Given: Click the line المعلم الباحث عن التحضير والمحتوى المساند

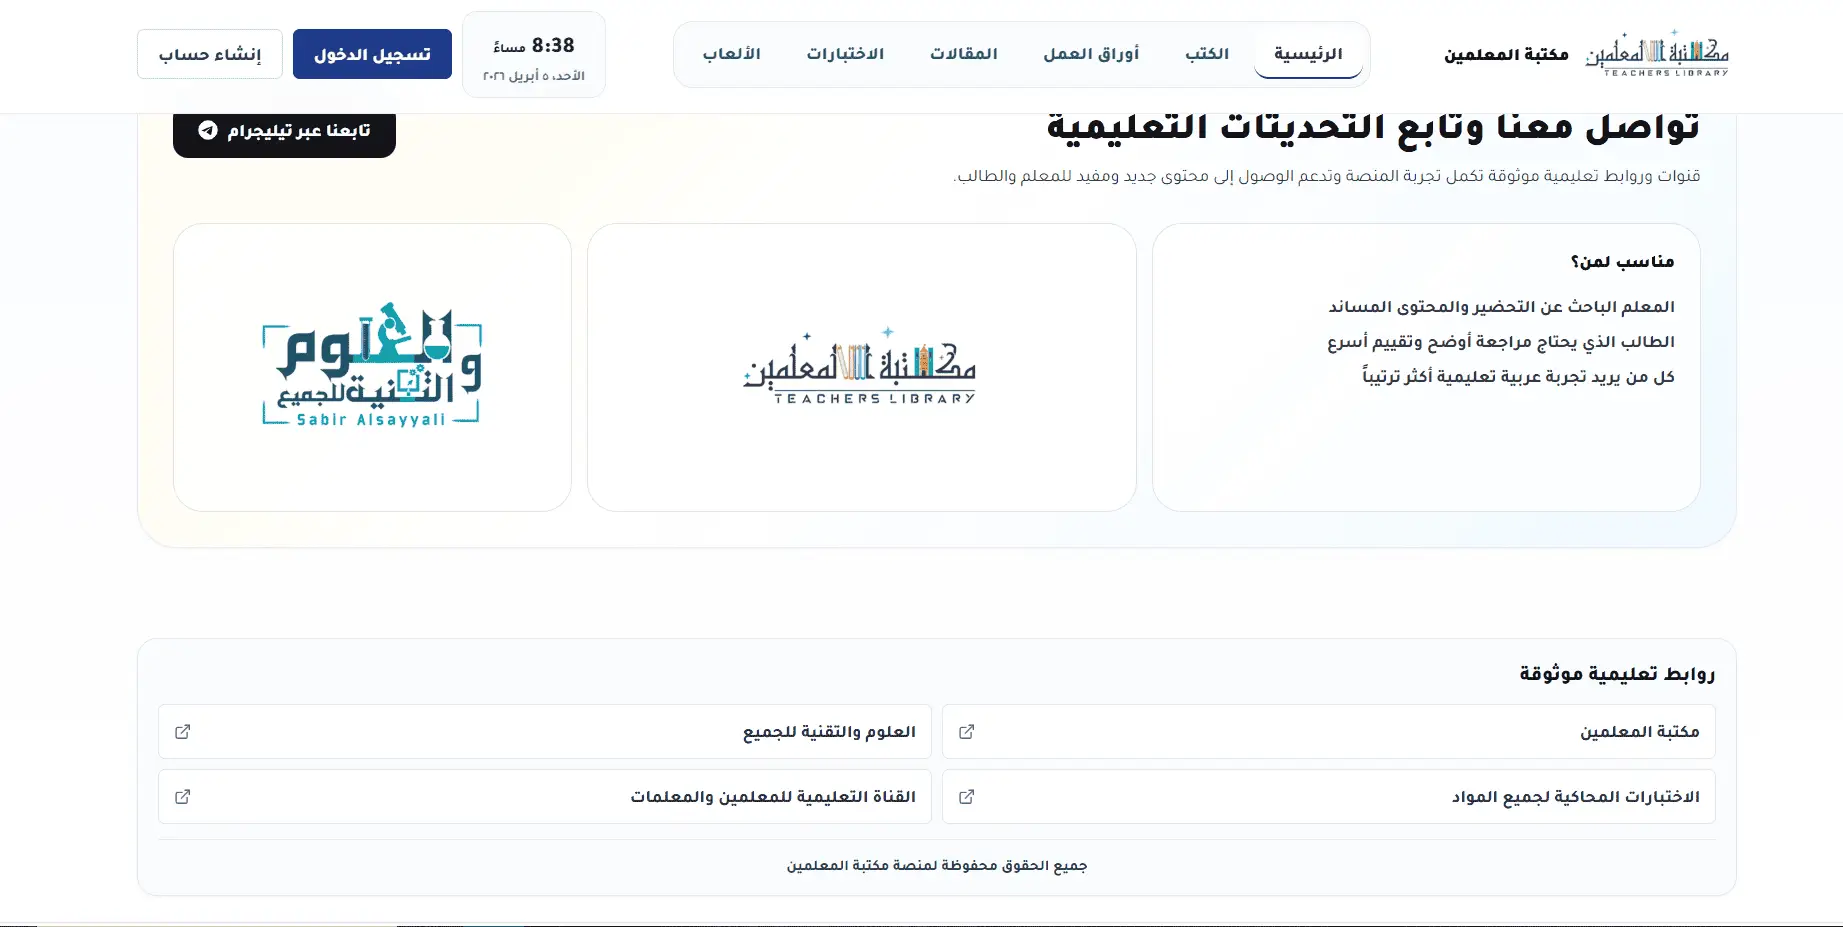Looking at the screenshot, I should pyautogui.click(x=1501, y=307).
